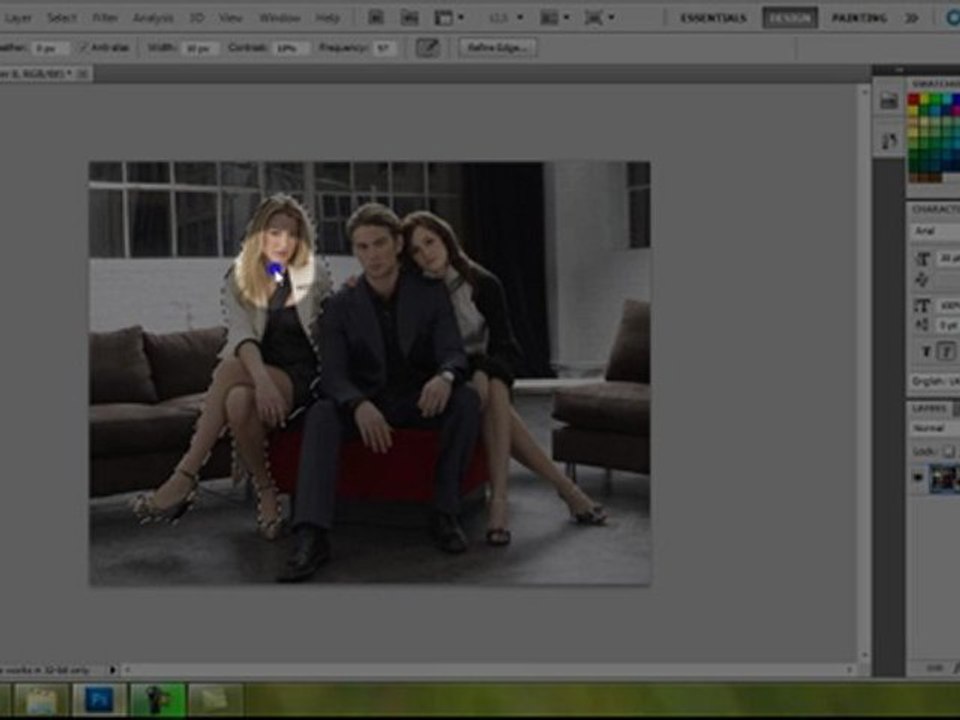The height and width of the screenshot is (720, 960).
Task: Launch Mini Bridge icon
Action: (x=409, y=18)
